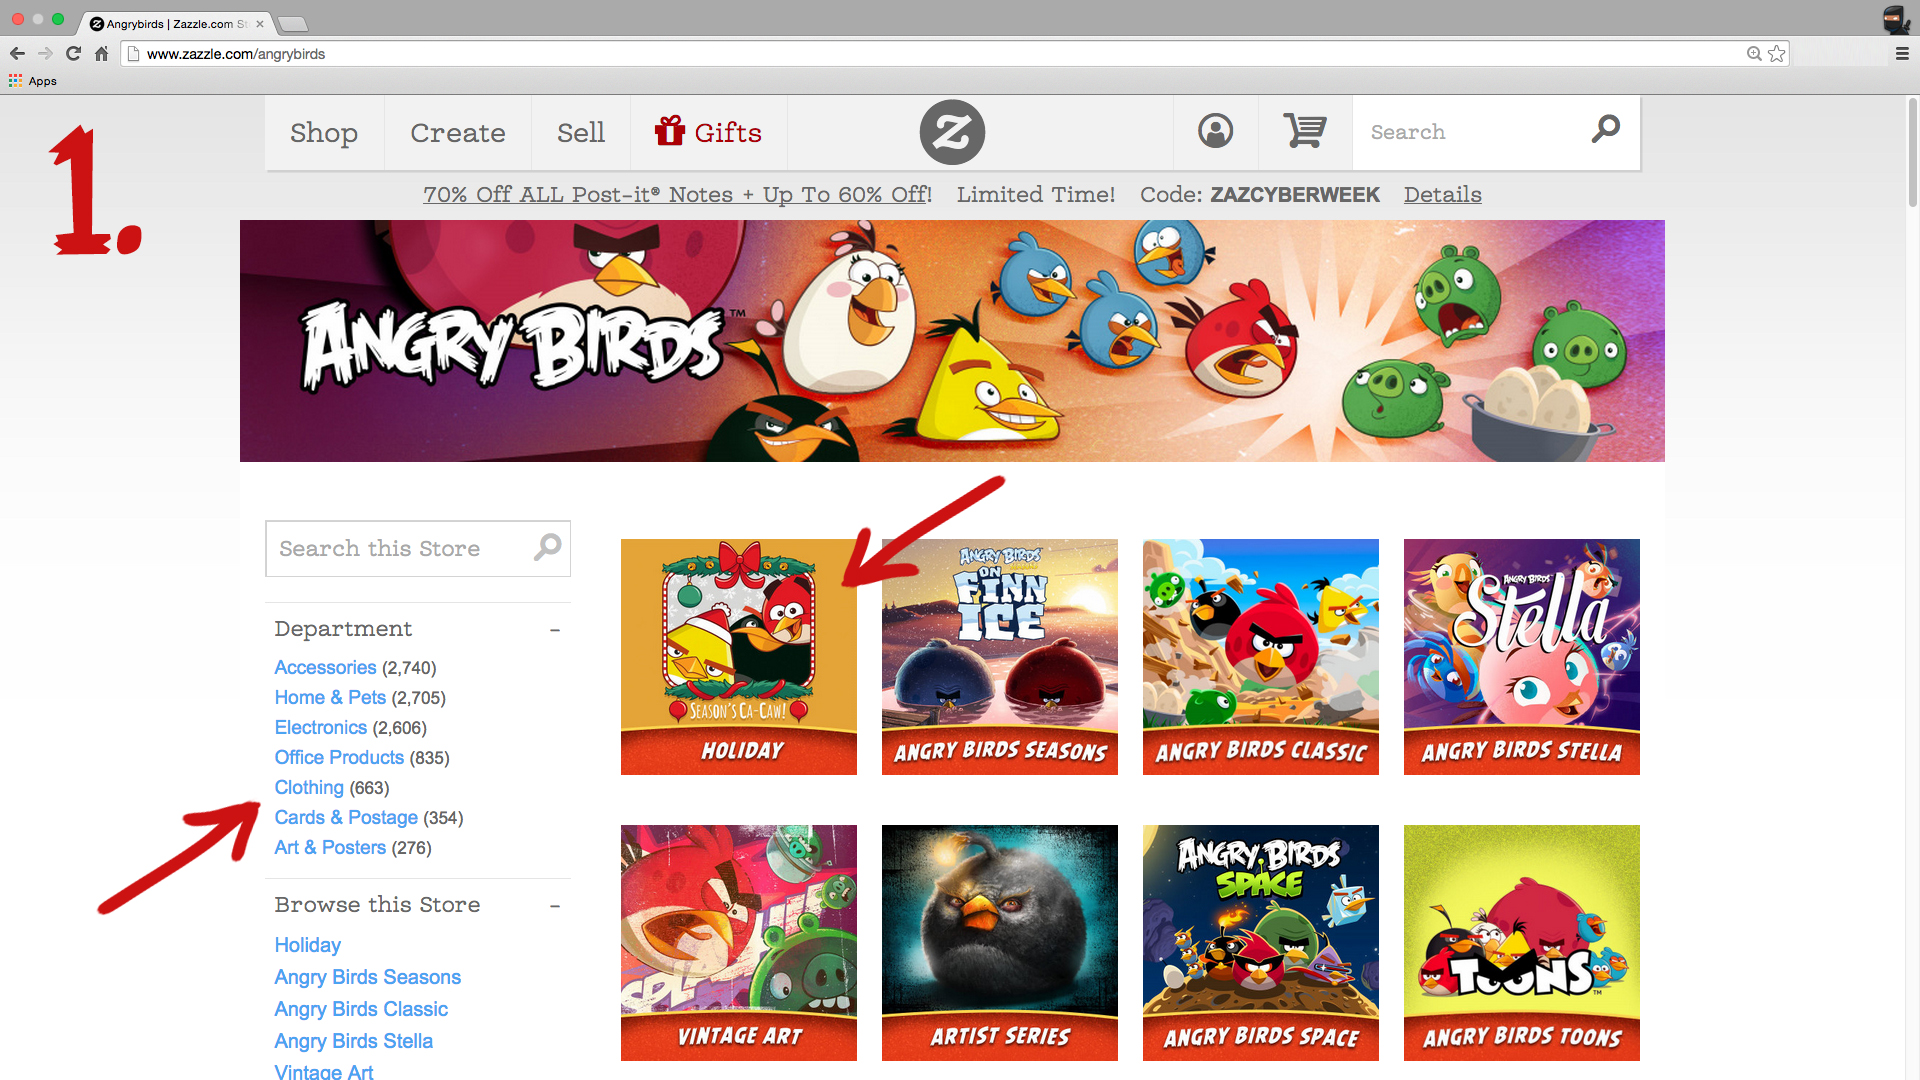Screen dimensions: 1920x1080
Task: Collapse the Department section
Action: pos(554,630)
